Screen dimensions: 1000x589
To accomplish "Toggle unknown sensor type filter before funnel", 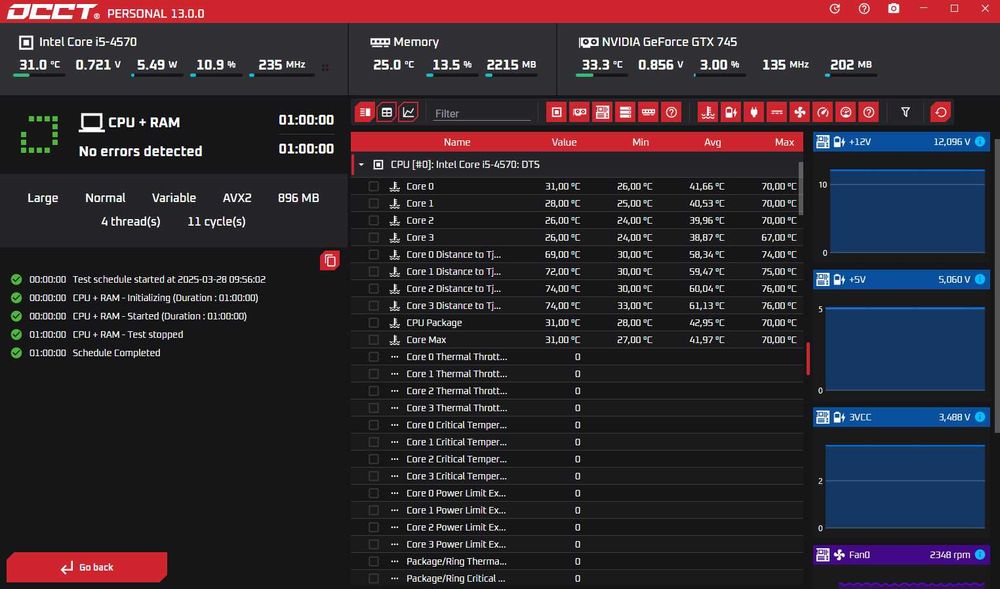I will click(869, 112).
